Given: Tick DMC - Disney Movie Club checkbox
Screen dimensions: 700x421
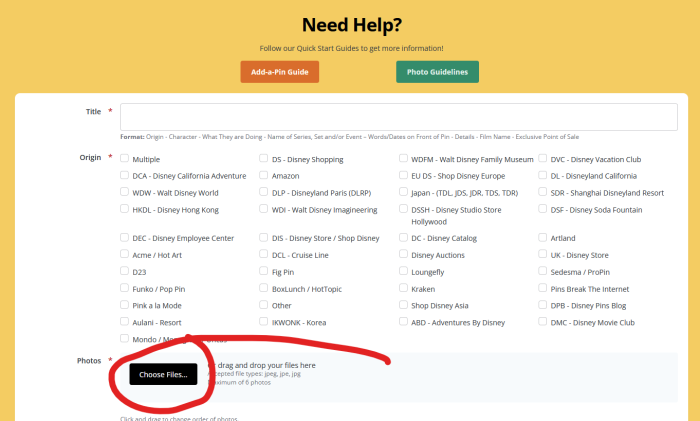Looking at the screenshot, I should (543, 323).
